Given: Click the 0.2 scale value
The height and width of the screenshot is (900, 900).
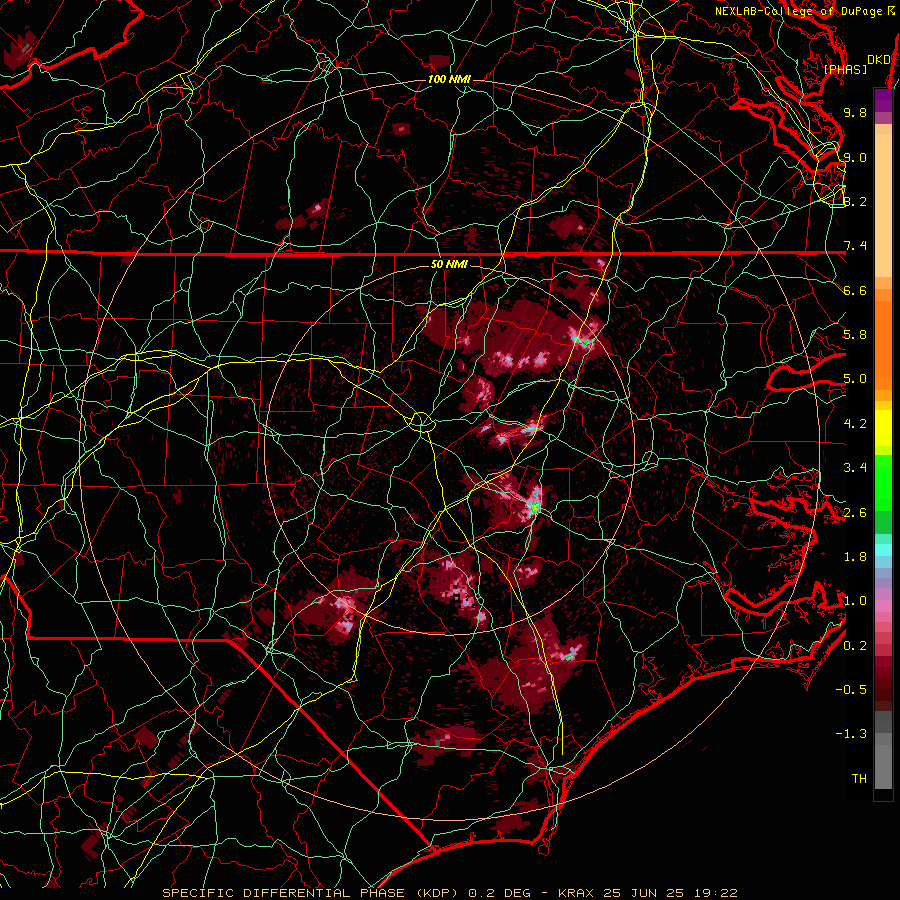Looking at the screenshot, I should pyautogui.click(x=855, y=646).
